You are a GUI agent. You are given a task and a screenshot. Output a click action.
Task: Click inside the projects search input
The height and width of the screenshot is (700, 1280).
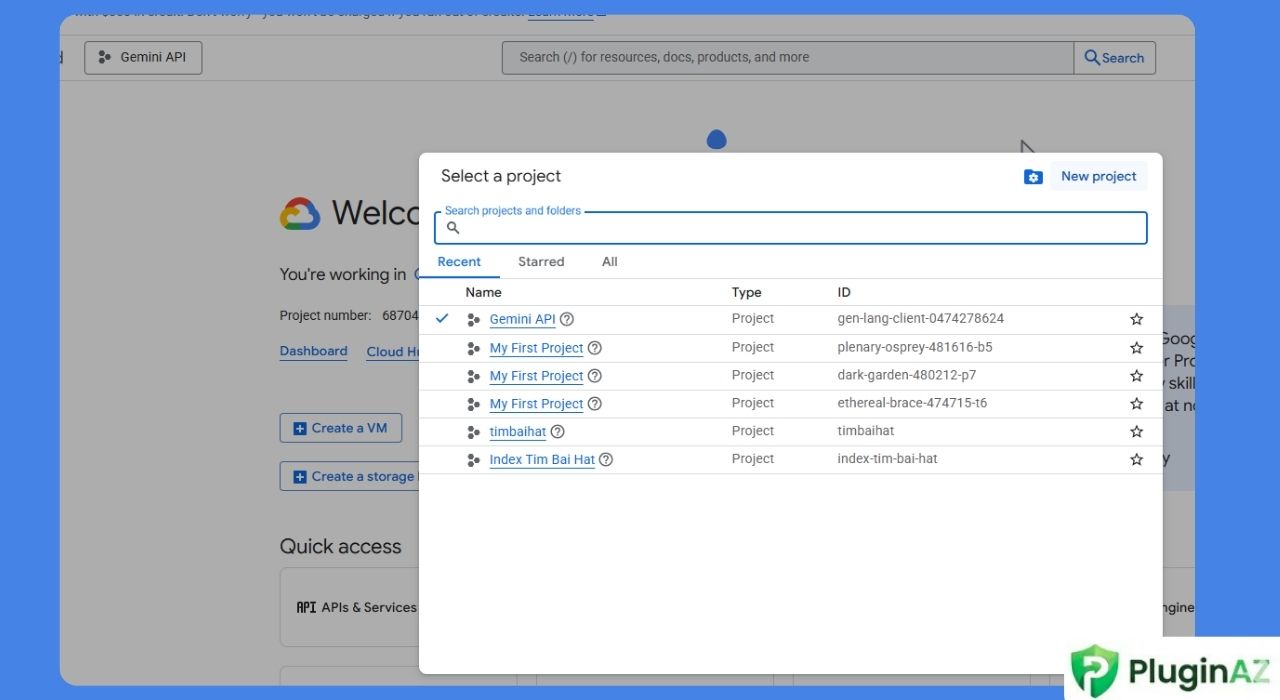(790, 228)
